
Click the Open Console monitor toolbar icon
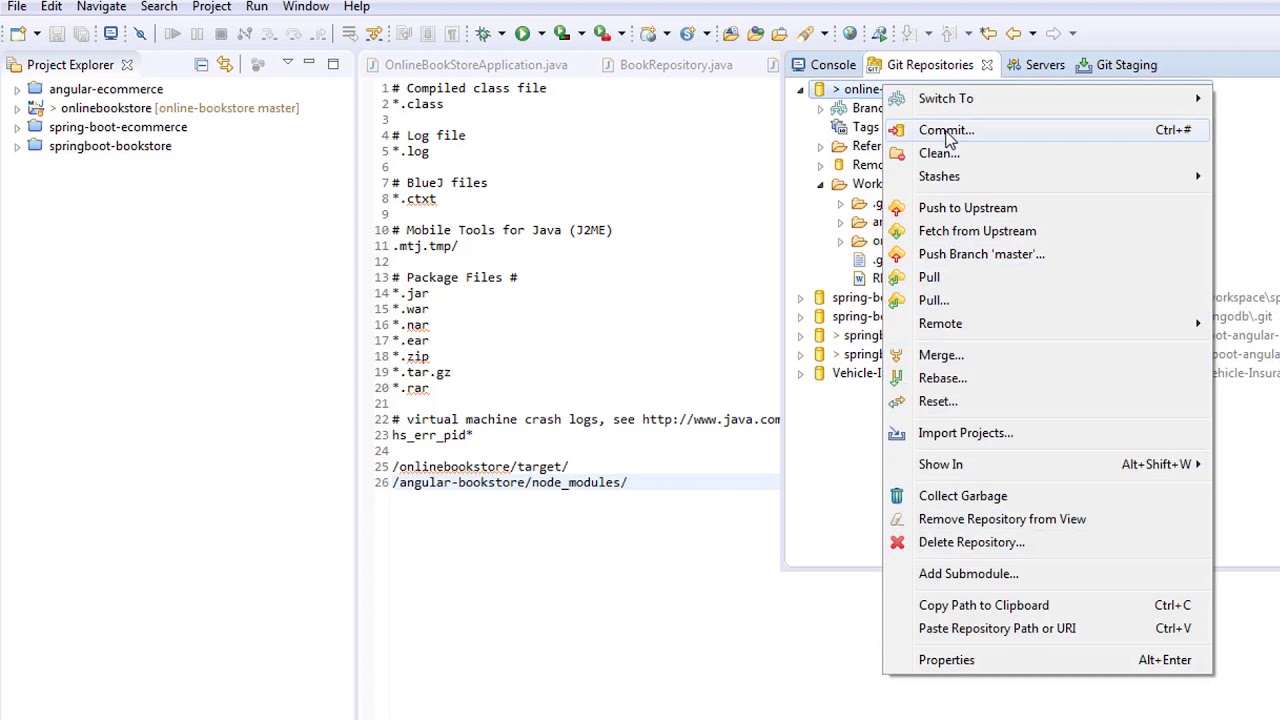point(111,34)
